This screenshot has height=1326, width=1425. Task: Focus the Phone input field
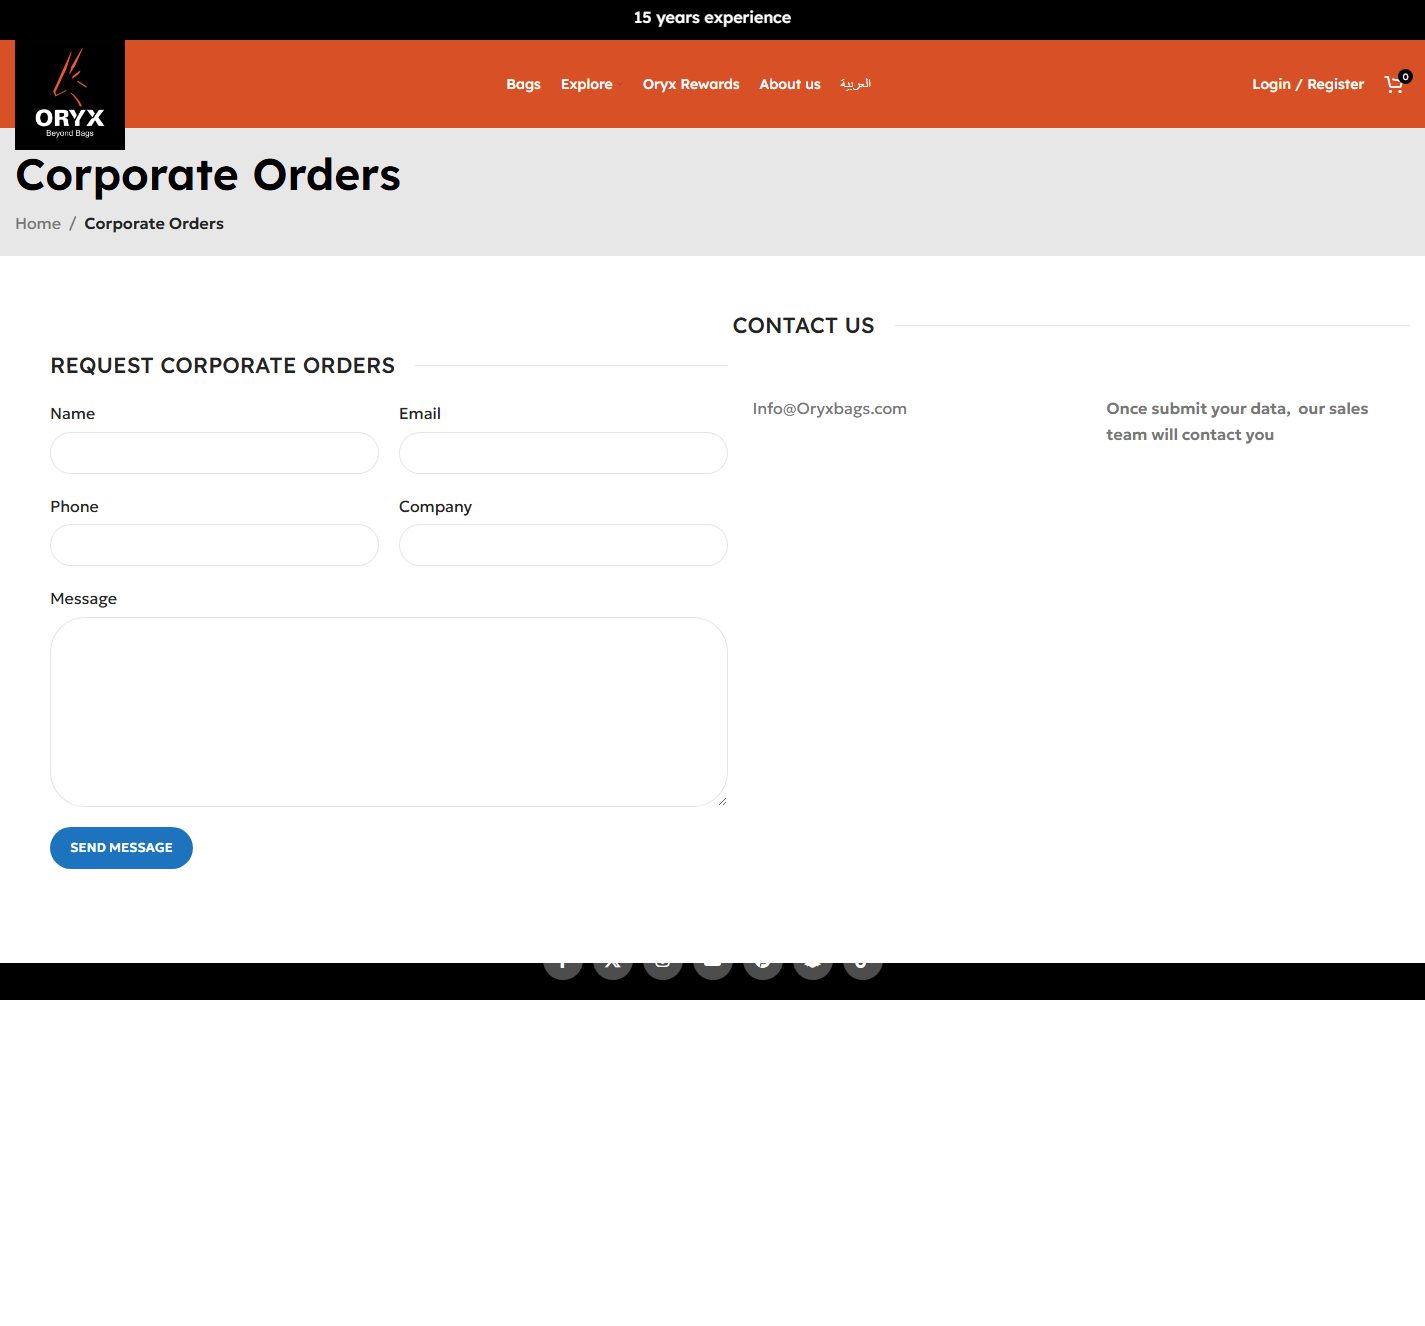tap(214, 545)
